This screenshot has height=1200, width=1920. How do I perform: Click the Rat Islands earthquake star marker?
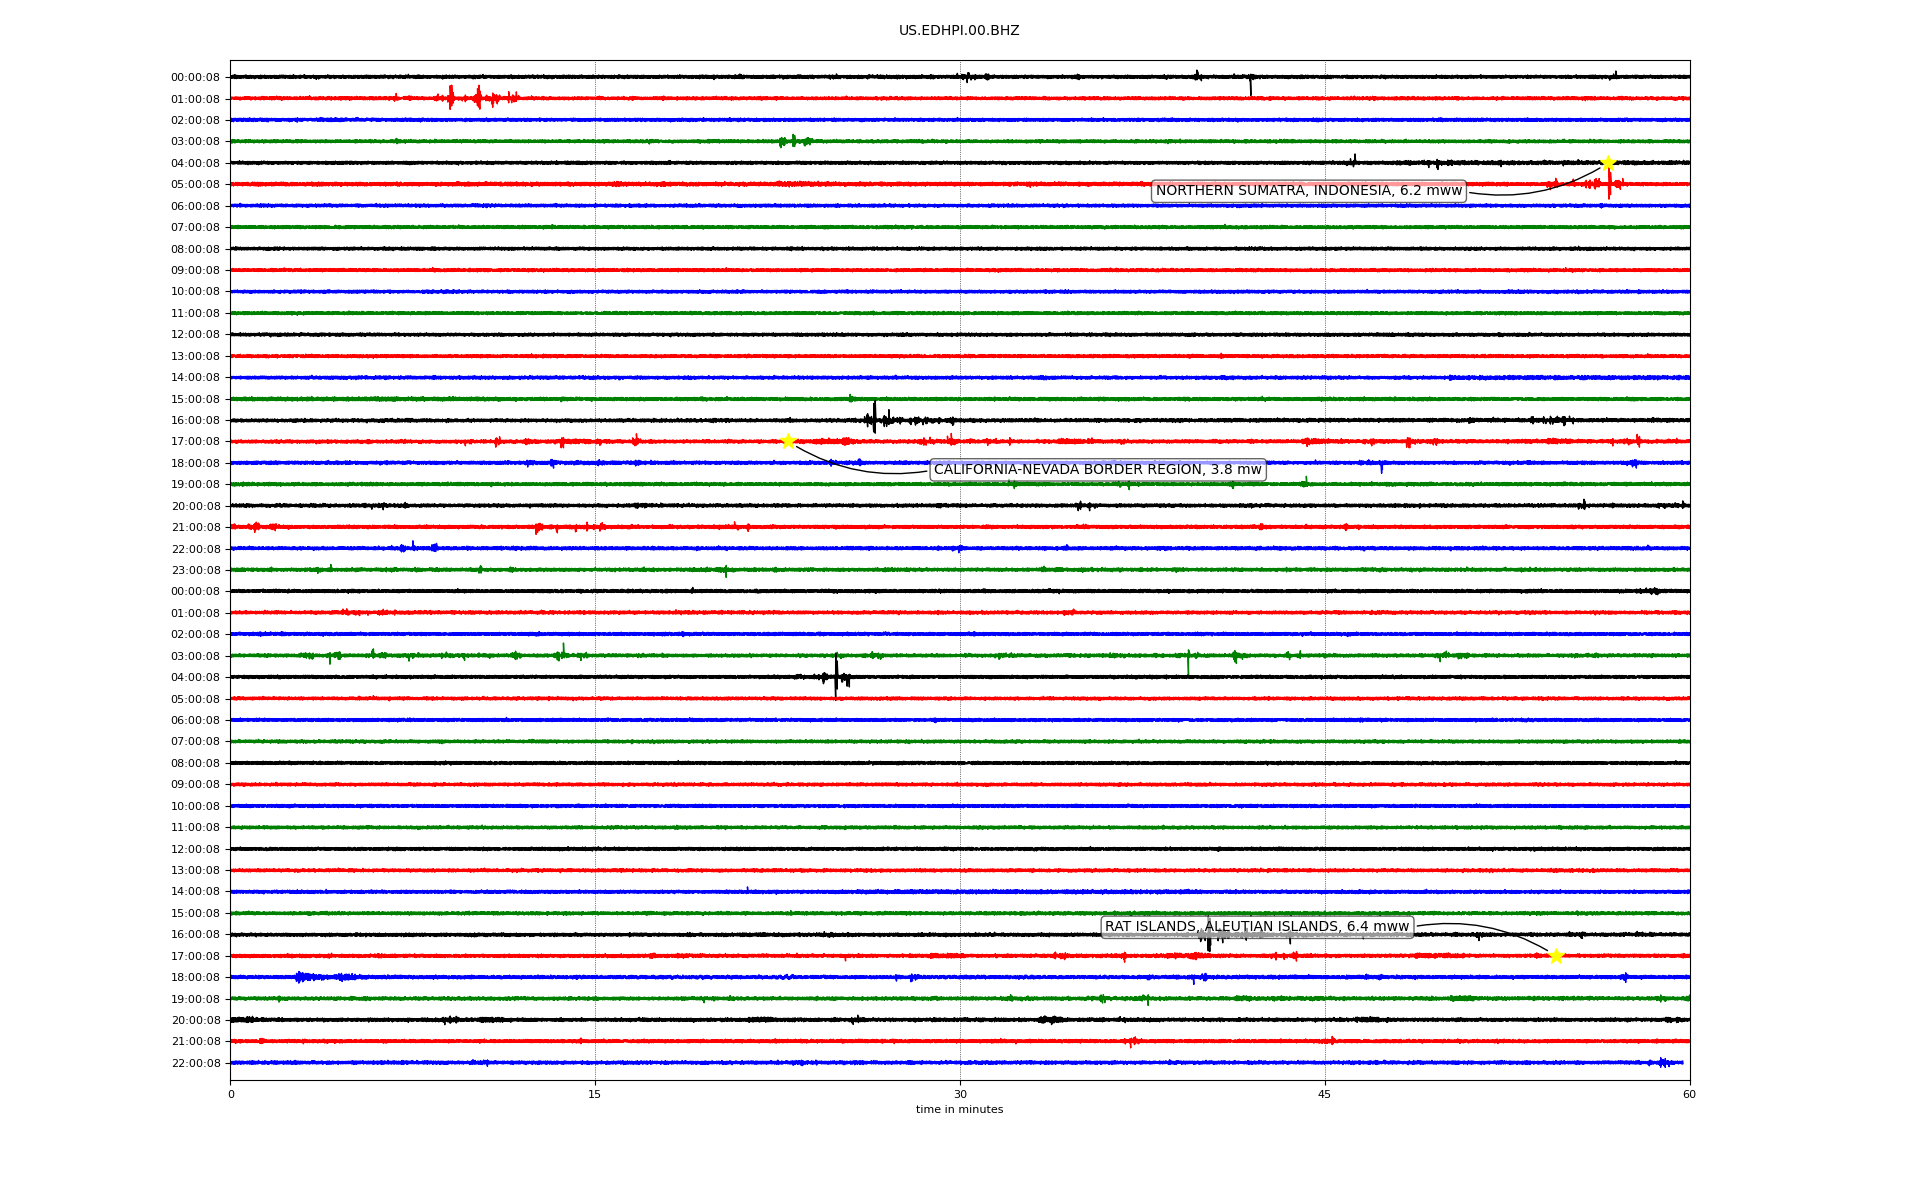pyautogui.click(x=1556, y=956)
